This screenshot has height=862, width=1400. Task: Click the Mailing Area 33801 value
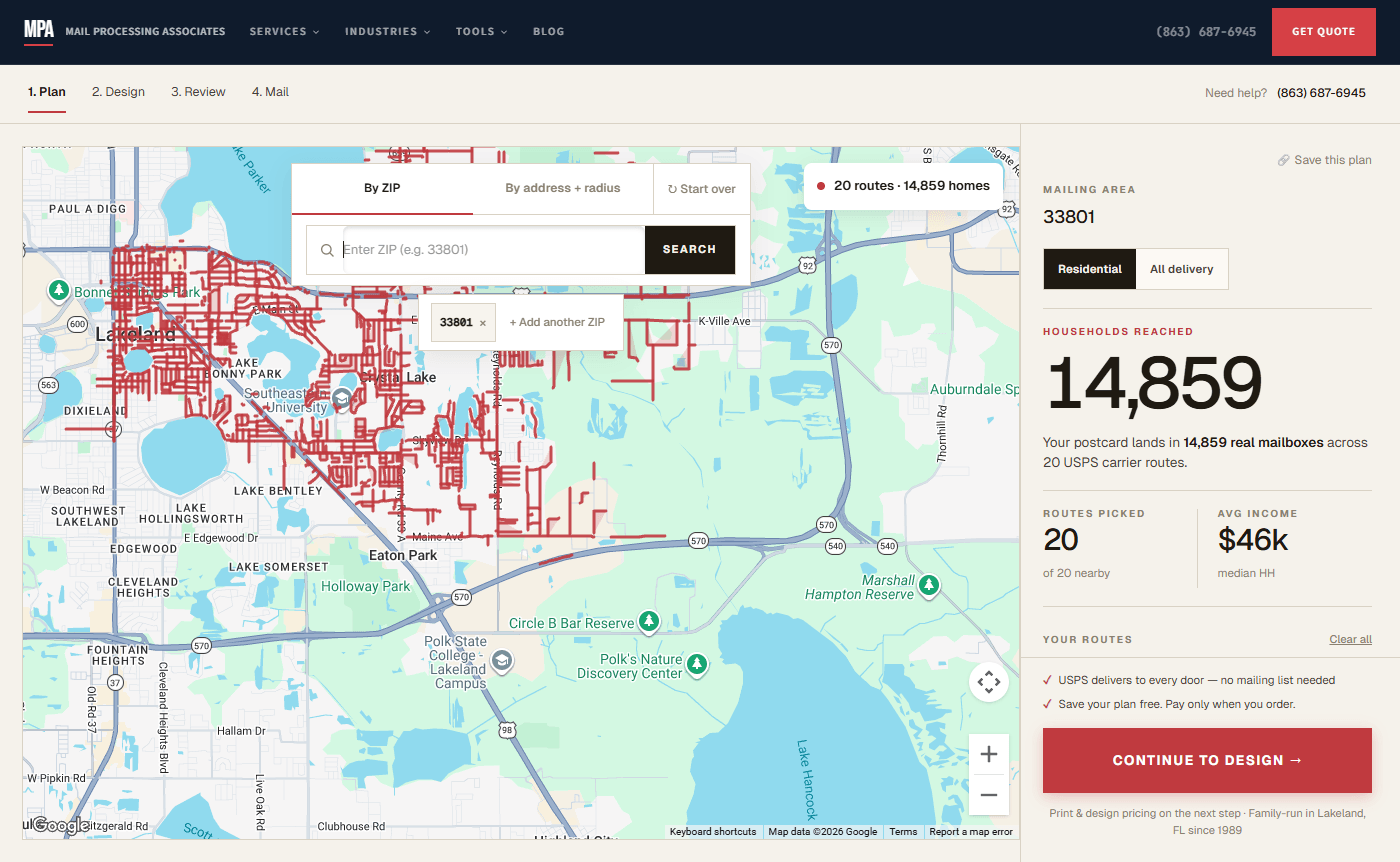pos(1069,217)
